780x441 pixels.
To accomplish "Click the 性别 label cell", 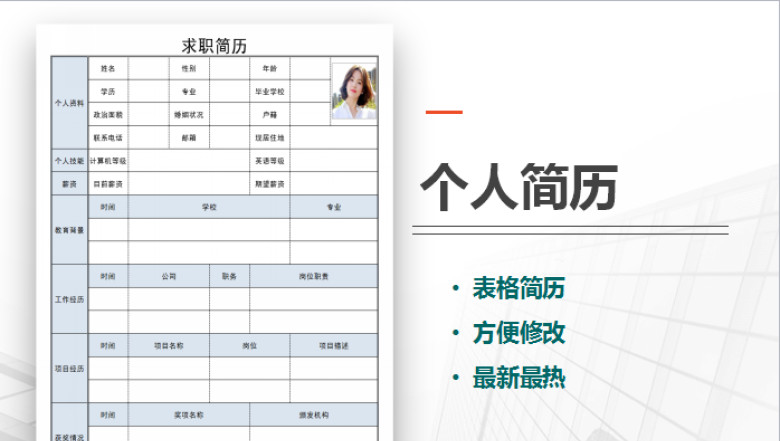I will tap(189, 68).
